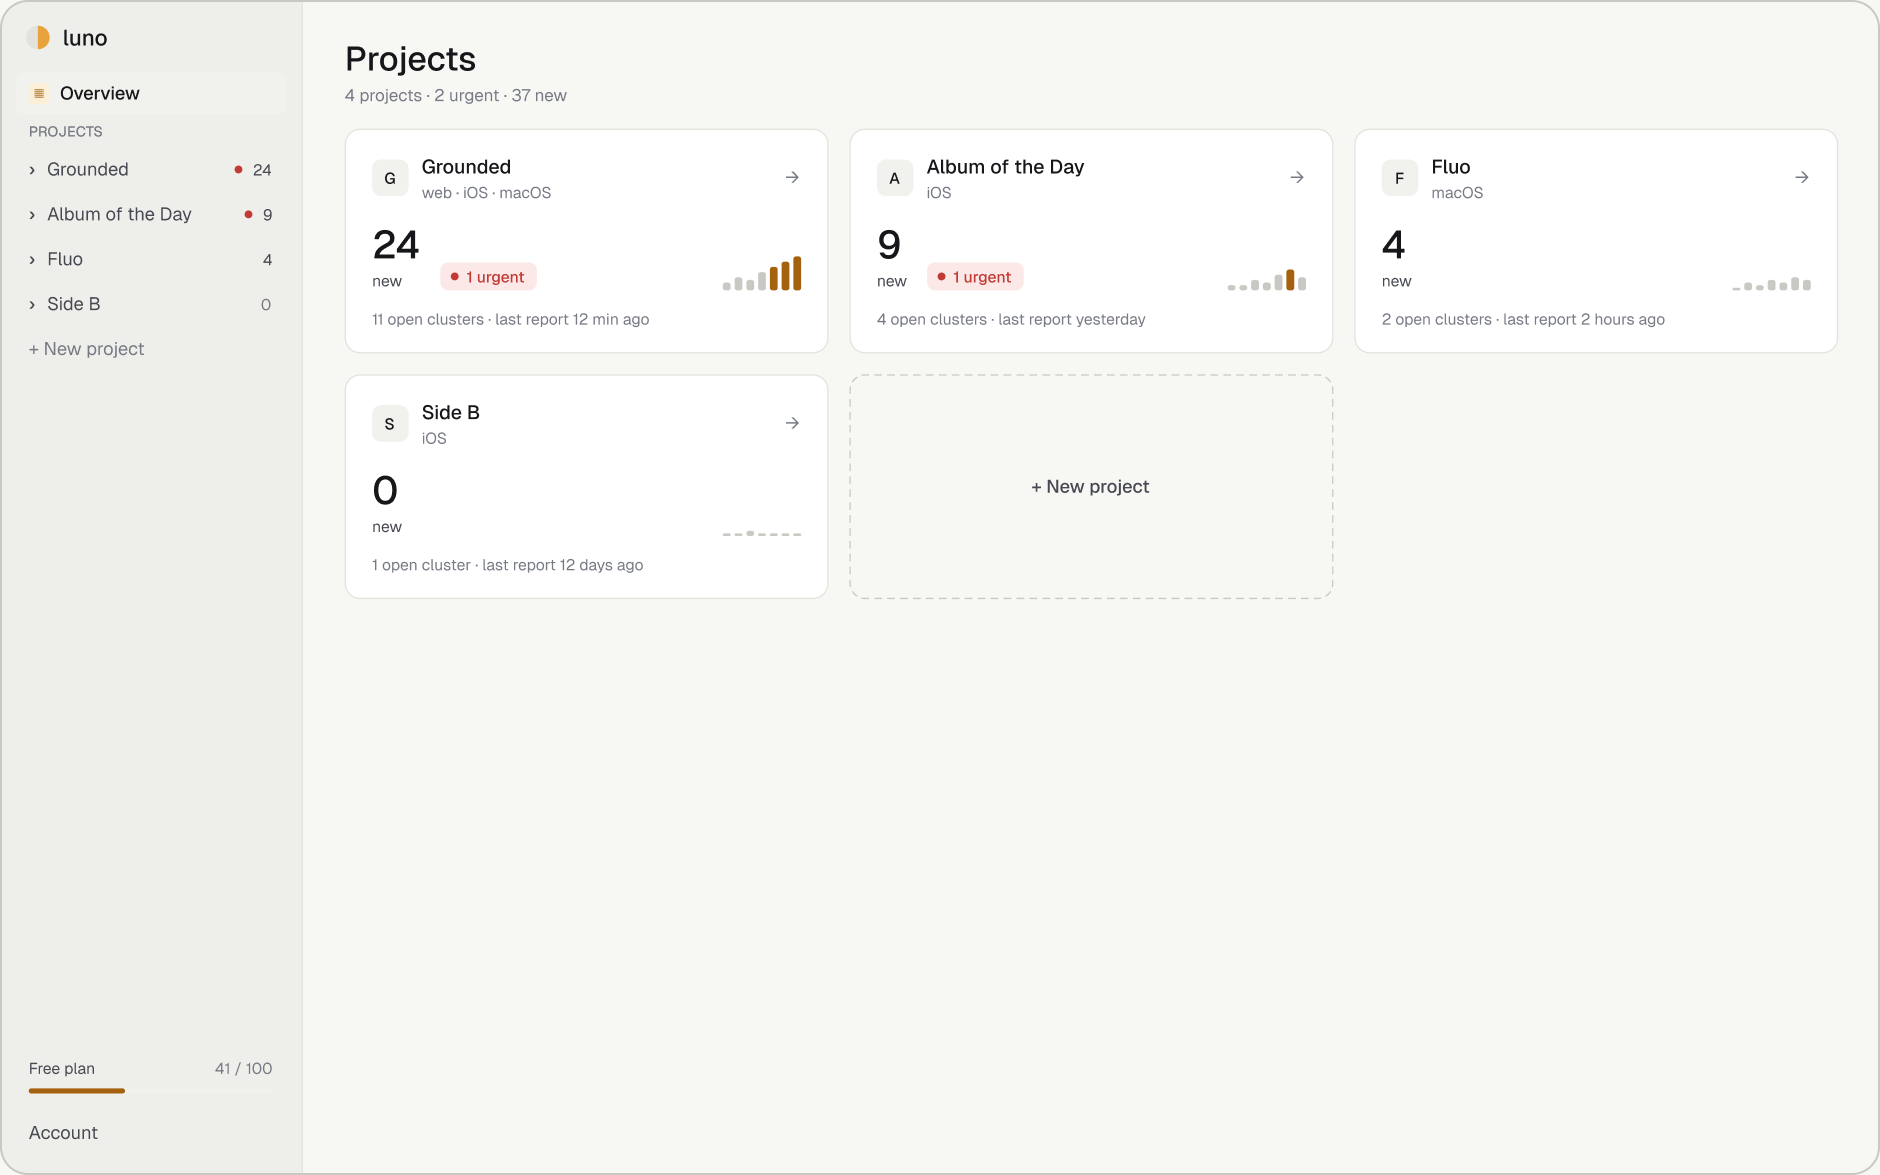Viewport: 1880px width, 1175px height.
Task: Click '2 open clusters · last report 2 hours ago'
Action: click(1523, 320)
